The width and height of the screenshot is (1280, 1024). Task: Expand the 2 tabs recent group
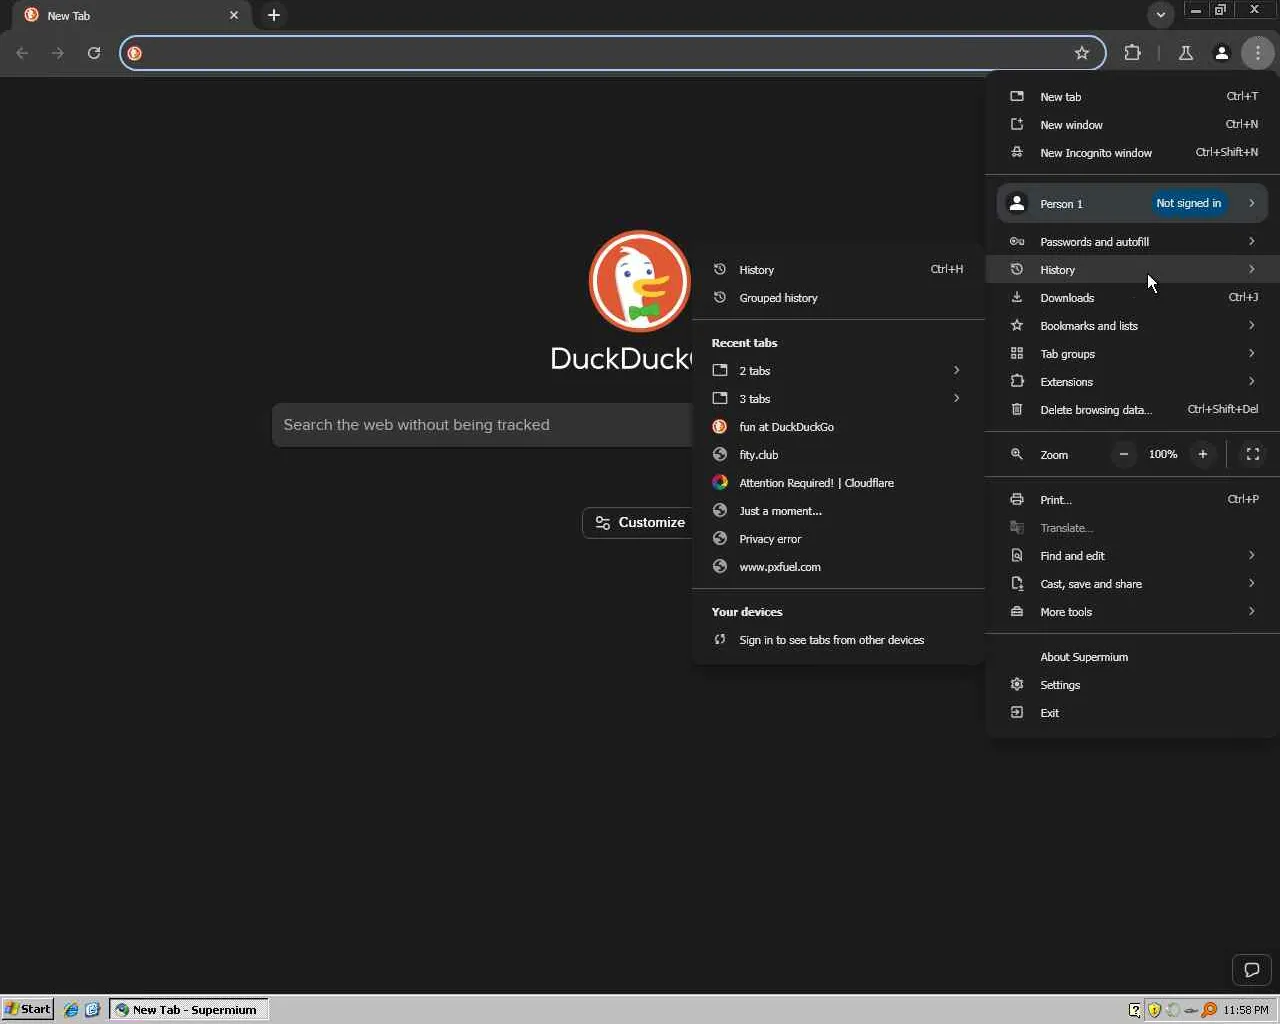point(838,371)
